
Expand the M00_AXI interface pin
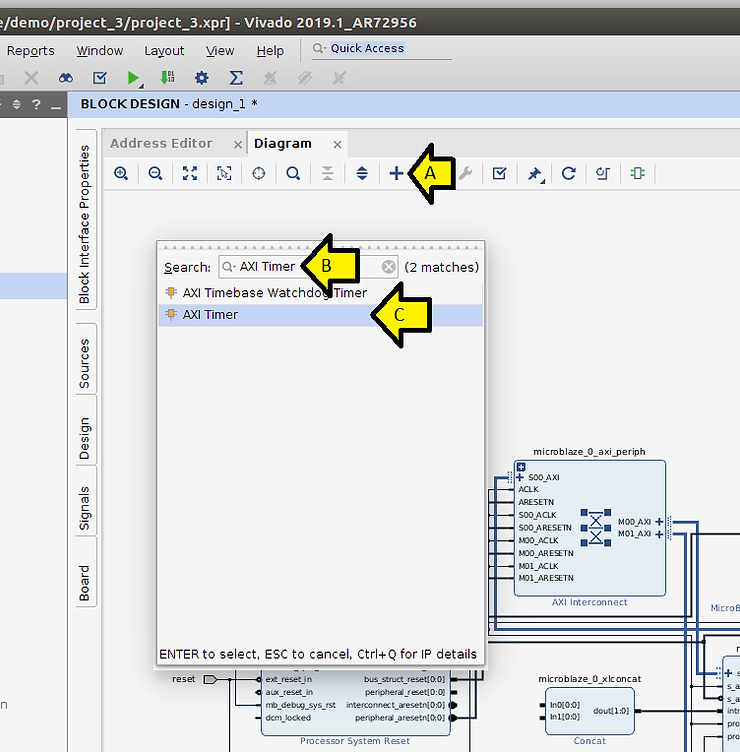coord(659,521)
